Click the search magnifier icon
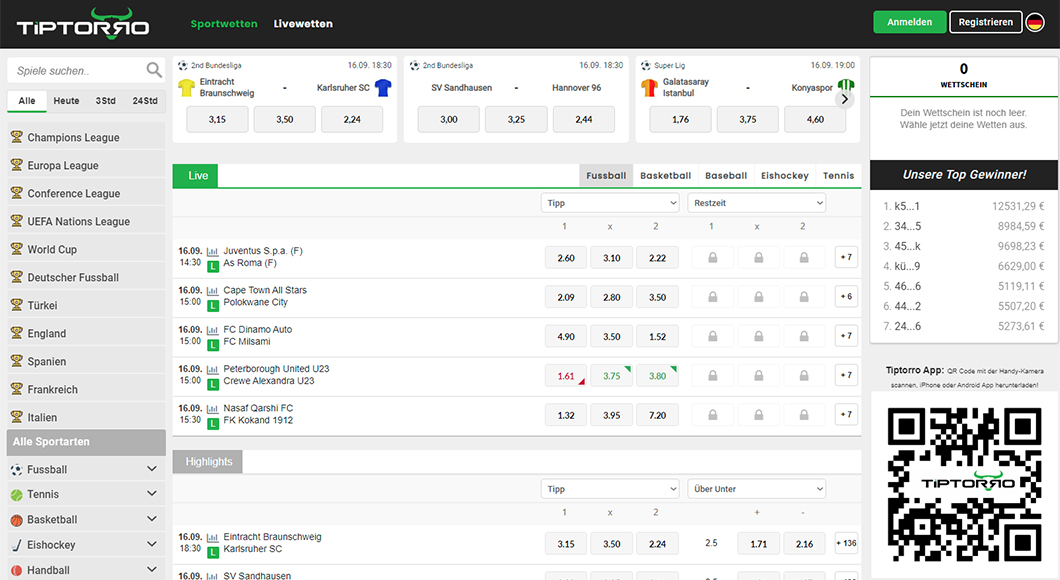This screenshot has height=580, width=1060. tap(154, 70)
